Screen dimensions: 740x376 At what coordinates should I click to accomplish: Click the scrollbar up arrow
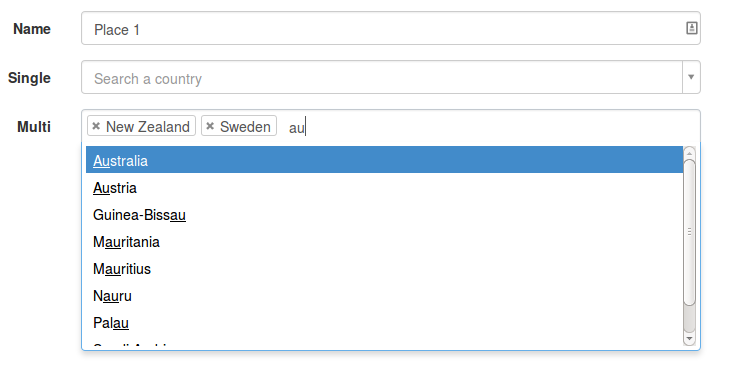(x=690, y=153)
